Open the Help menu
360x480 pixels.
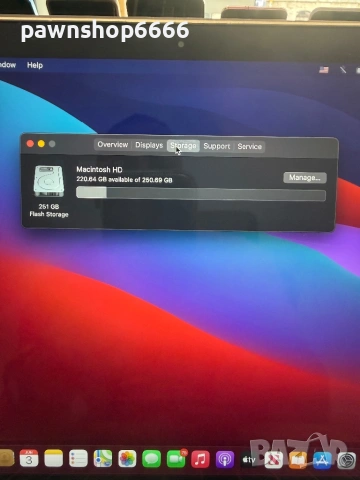pos(35,65)
